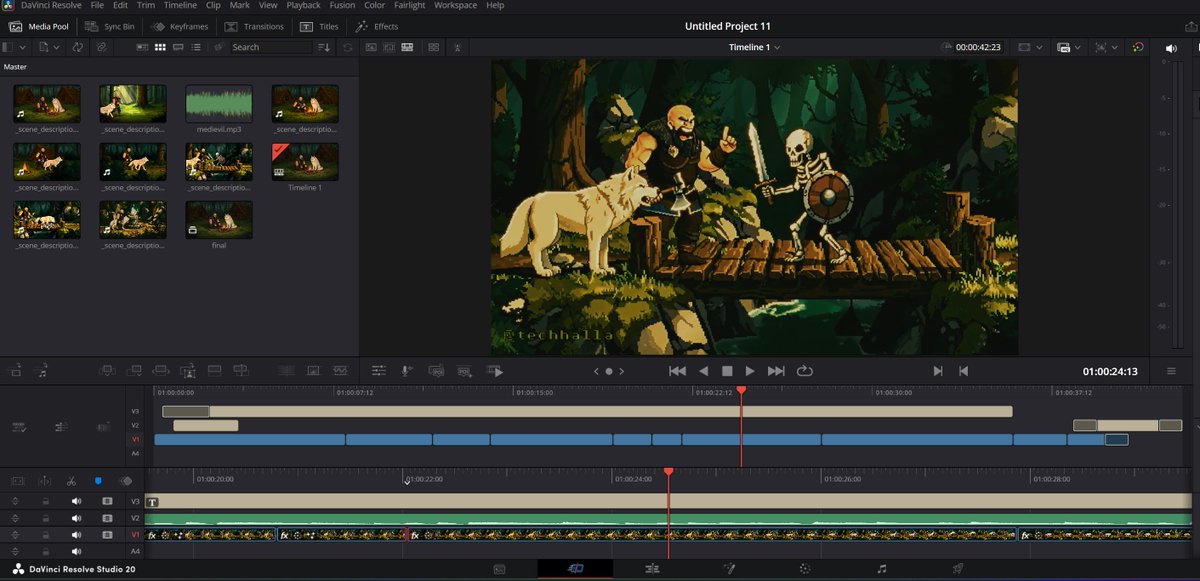Click the Smart Insert edit icon
Screen dimensions: 1200x581
107,370
